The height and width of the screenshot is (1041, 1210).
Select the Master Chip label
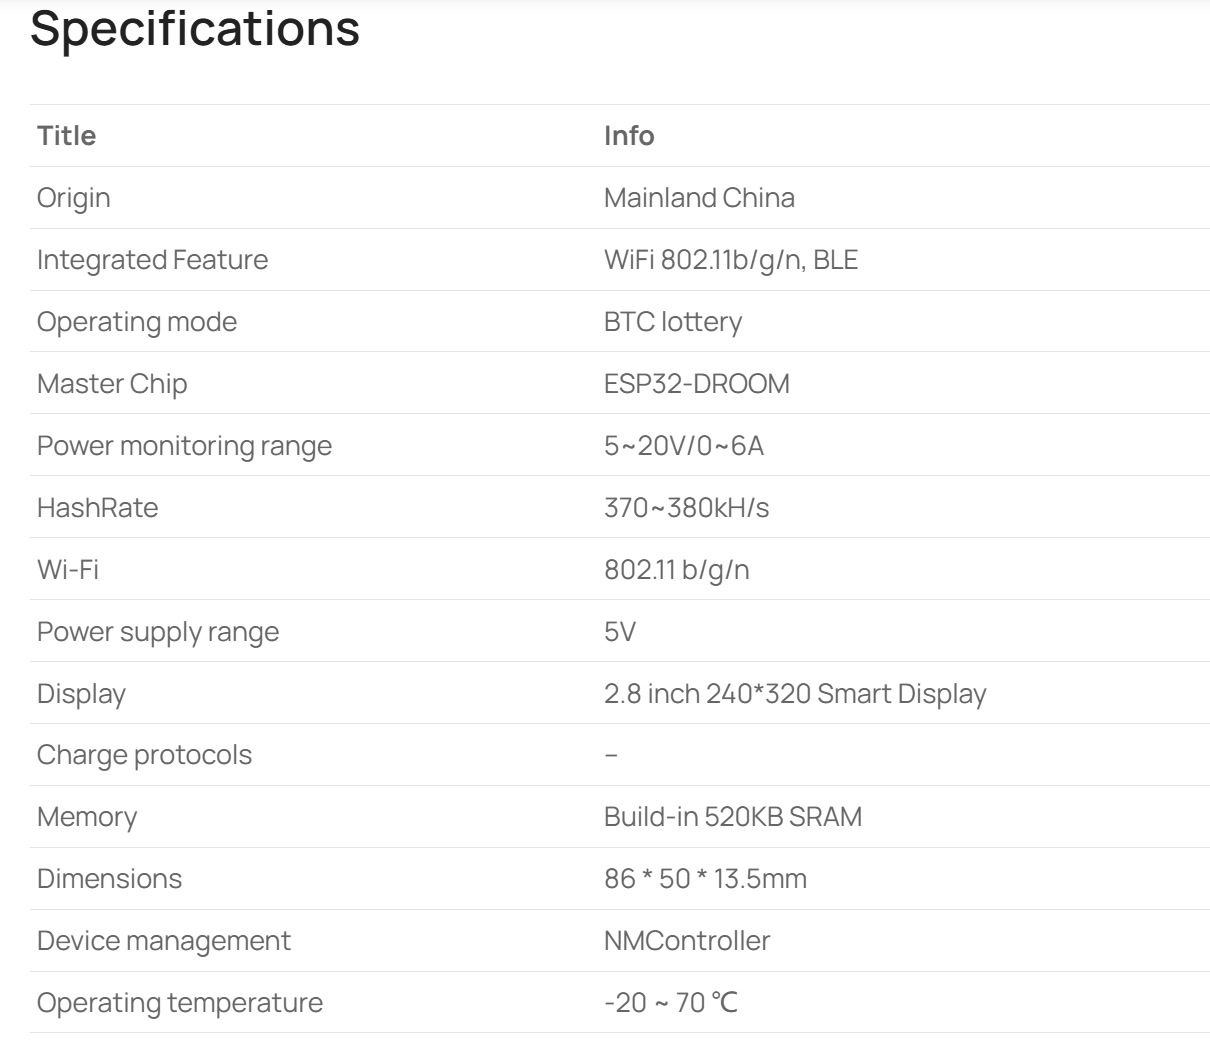coord(112,384)
